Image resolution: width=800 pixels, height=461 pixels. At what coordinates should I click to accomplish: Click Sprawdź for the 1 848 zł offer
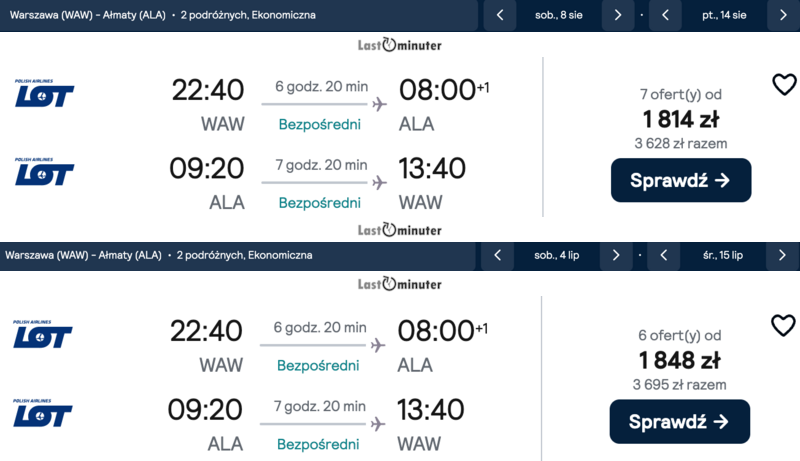(679, 421)
